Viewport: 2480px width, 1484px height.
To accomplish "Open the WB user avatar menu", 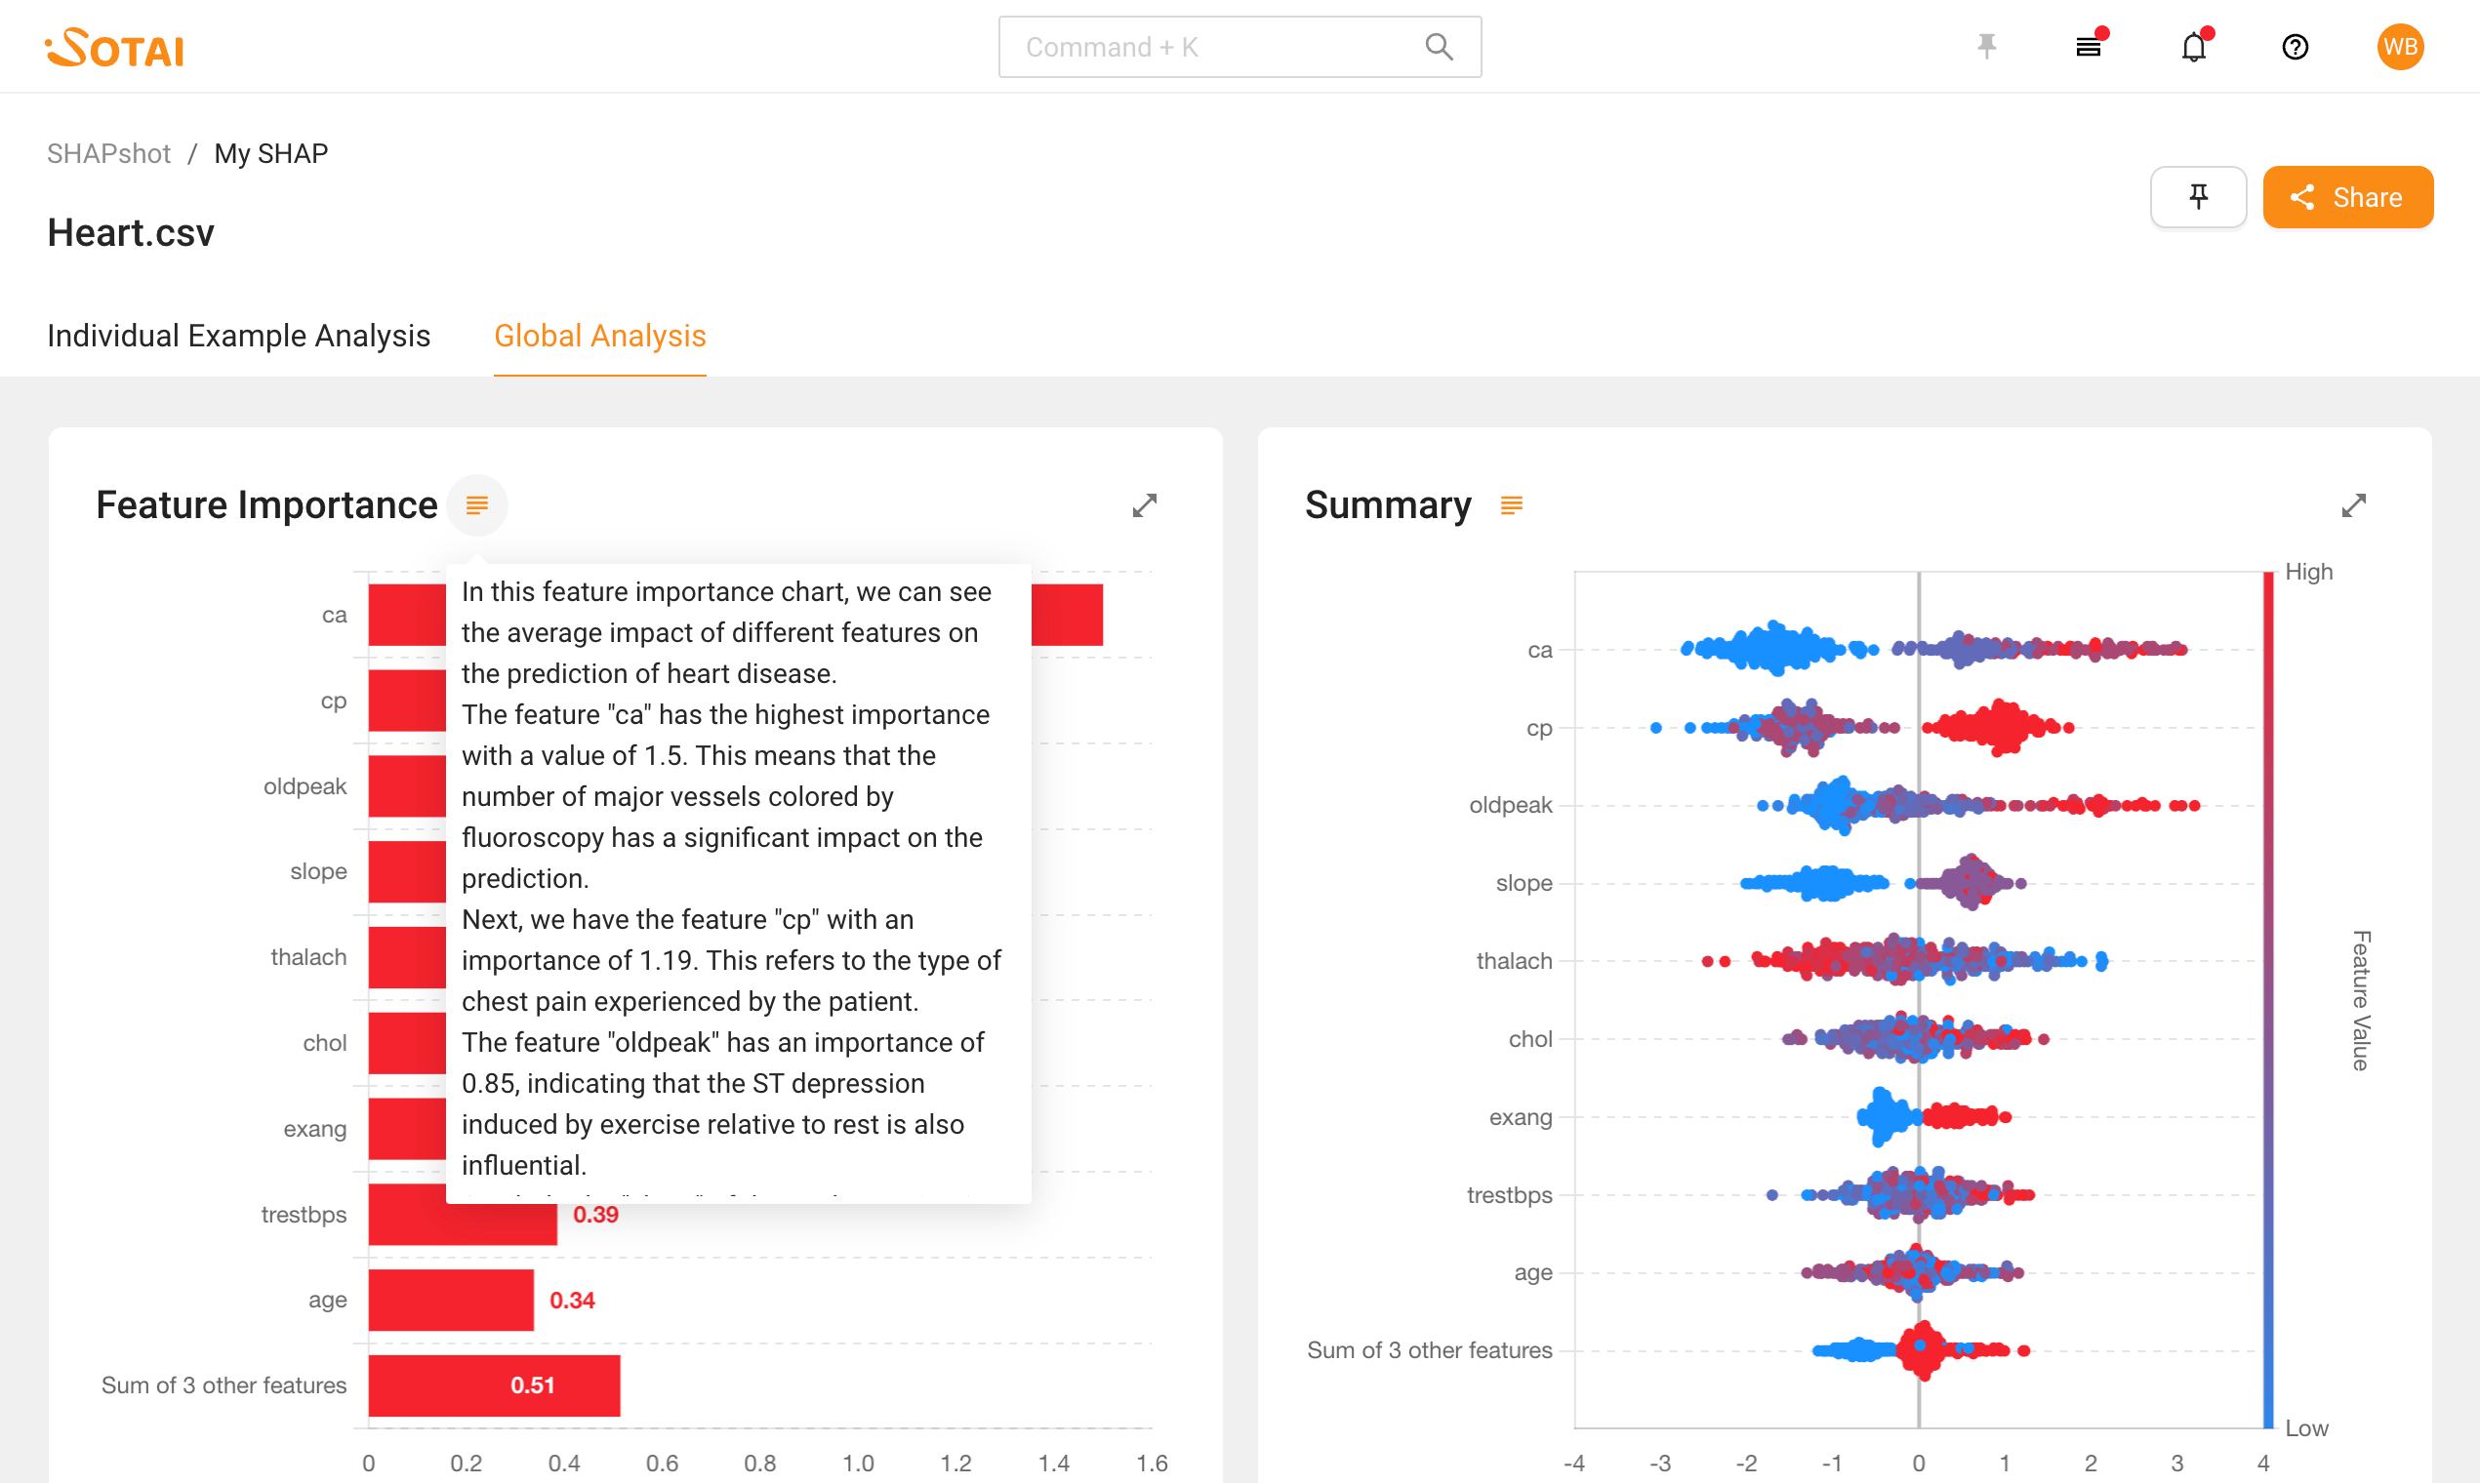I will (x=2399, y=47).
